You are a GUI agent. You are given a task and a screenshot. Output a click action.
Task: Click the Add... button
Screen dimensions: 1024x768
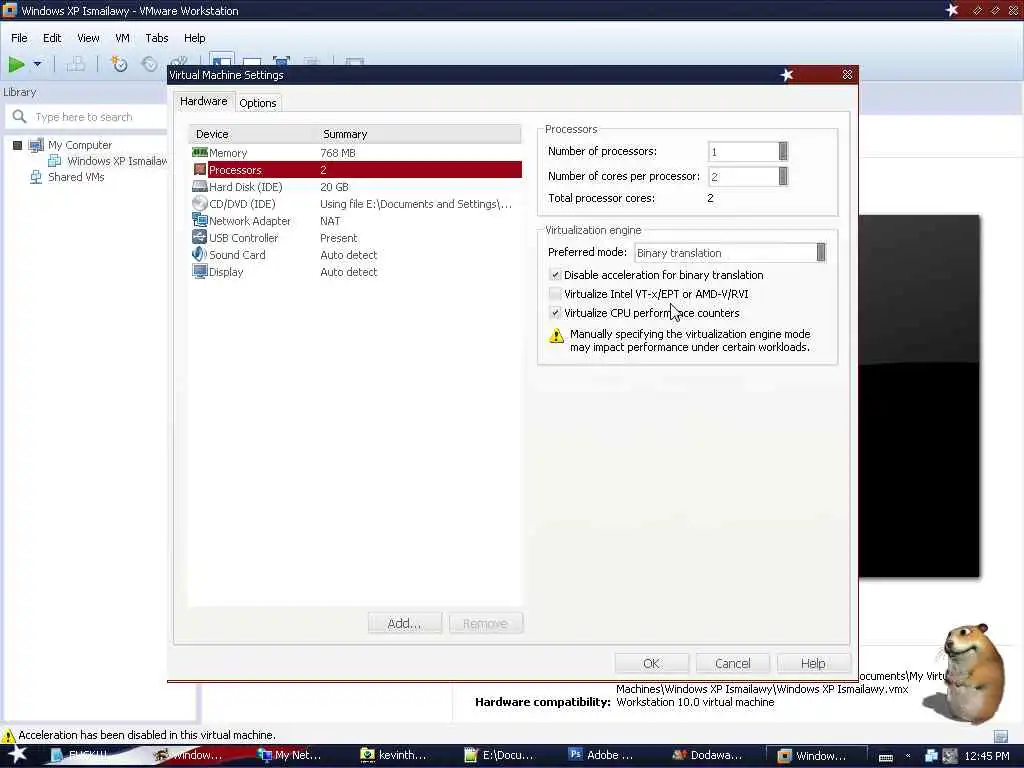pyautogui.click(x=405, y=624)
